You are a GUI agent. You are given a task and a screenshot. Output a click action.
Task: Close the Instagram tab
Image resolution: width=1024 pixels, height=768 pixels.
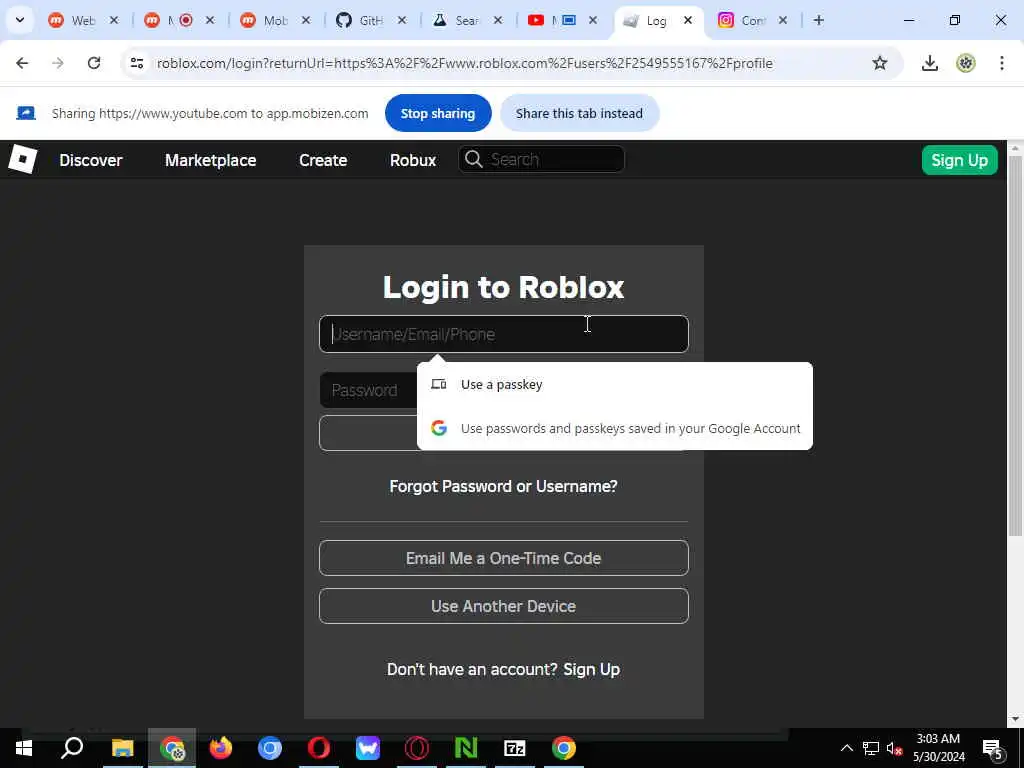[782, 20]
